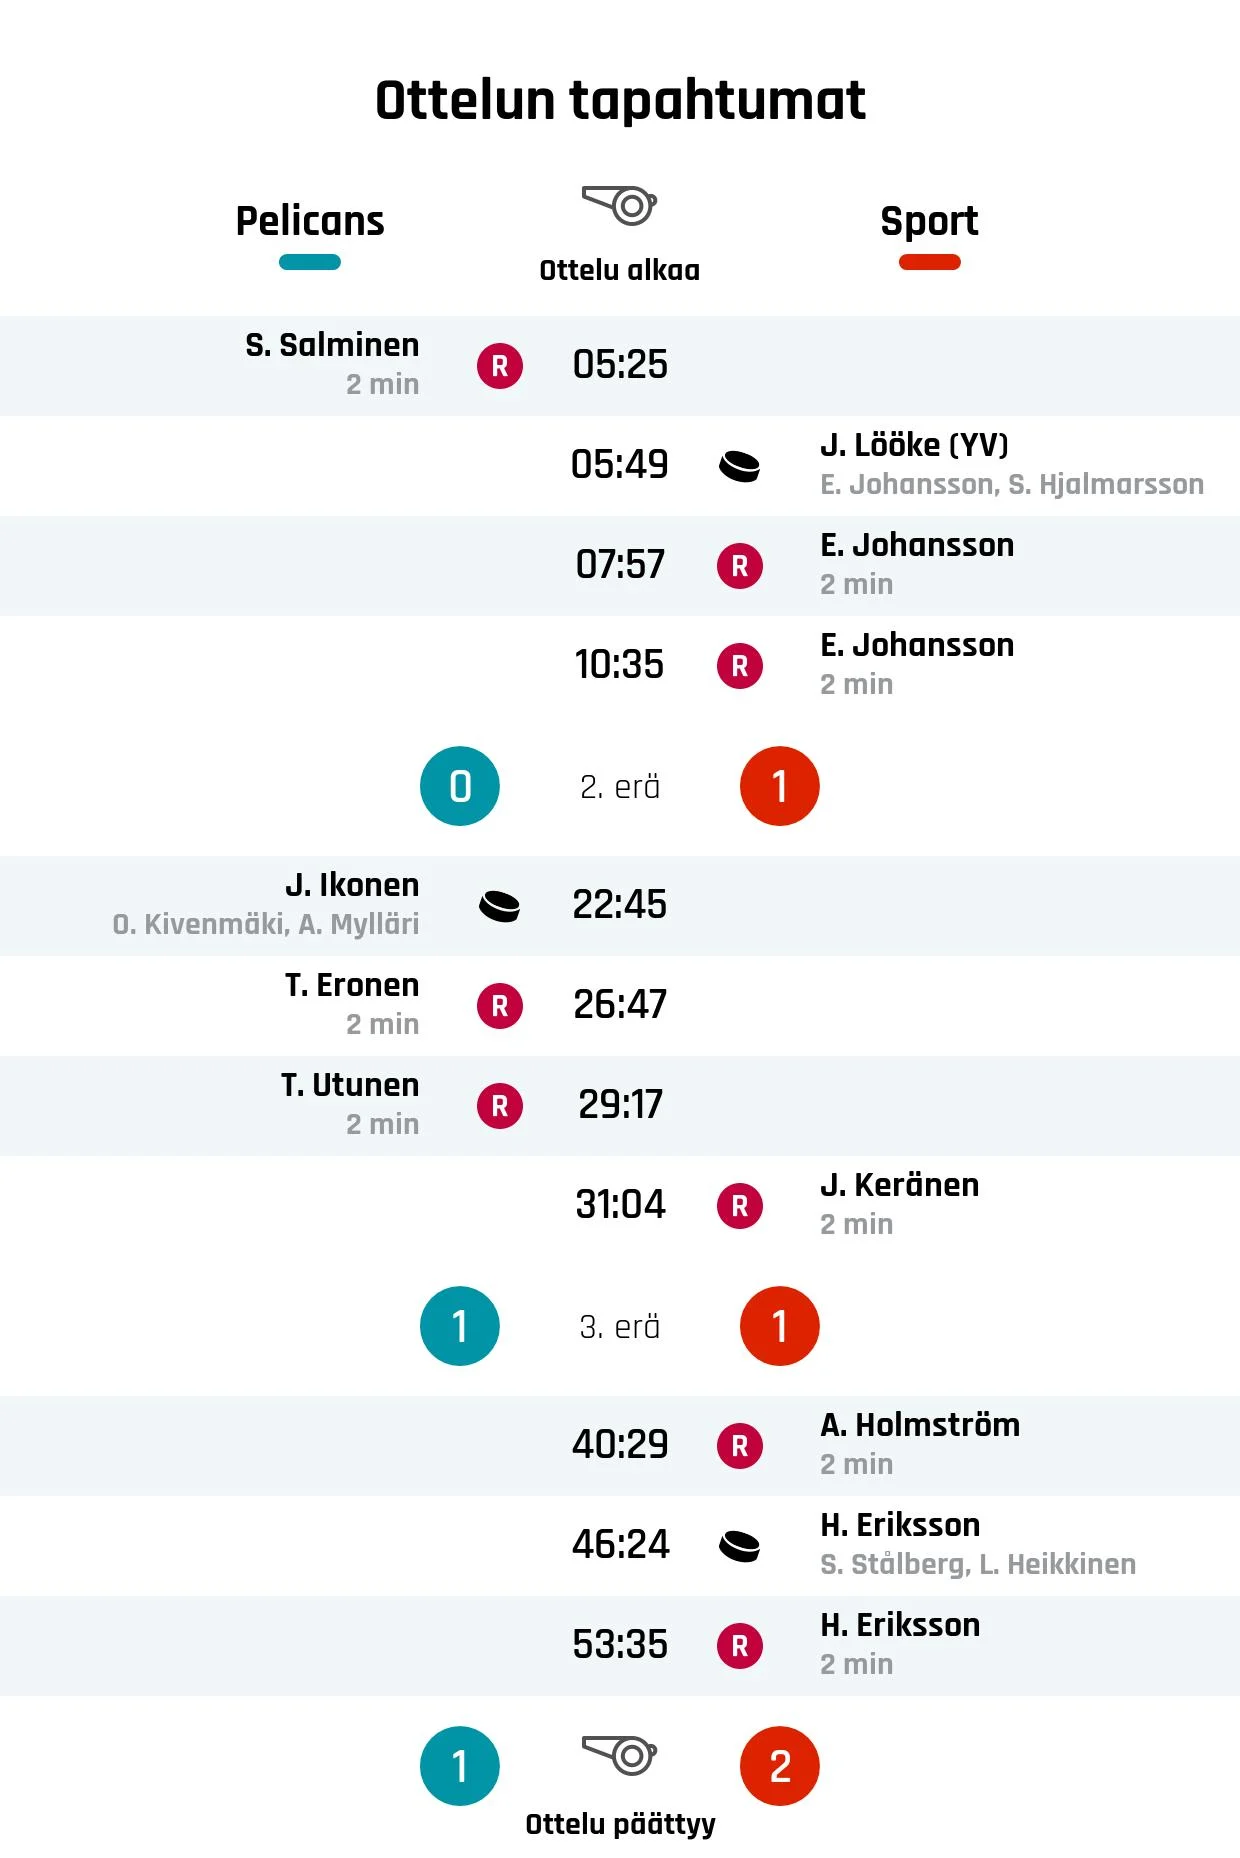The height and width of the screenshot is (1858, 1240).
Task: Click the puck icon next to J. Ikonen
Action: (500, 906)
